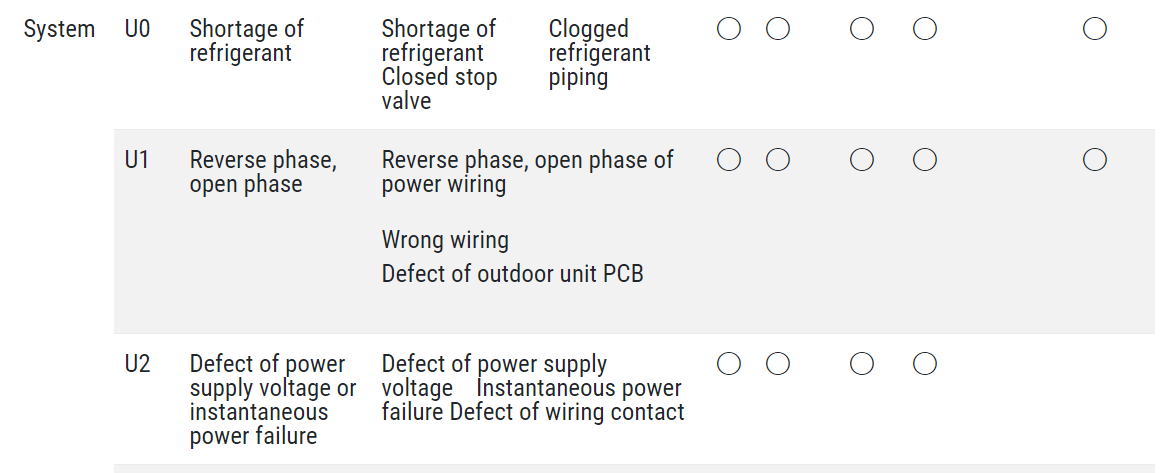Select the second circle in the U0 row
The width and height of the screenshot is (1174, 473).
(778, 29)
